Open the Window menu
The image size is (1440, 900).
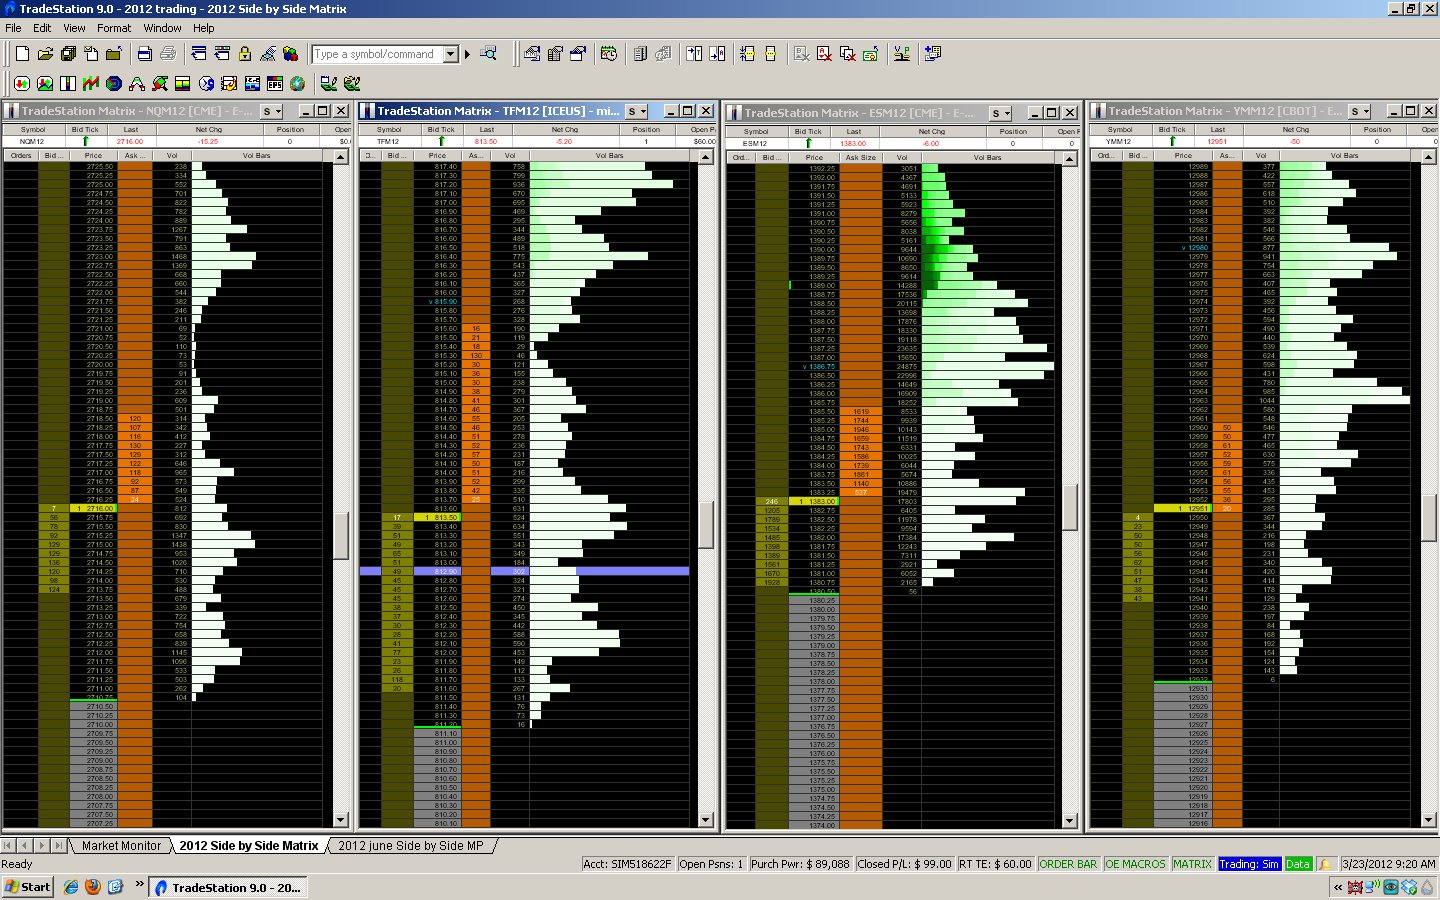tap(162, 28)
